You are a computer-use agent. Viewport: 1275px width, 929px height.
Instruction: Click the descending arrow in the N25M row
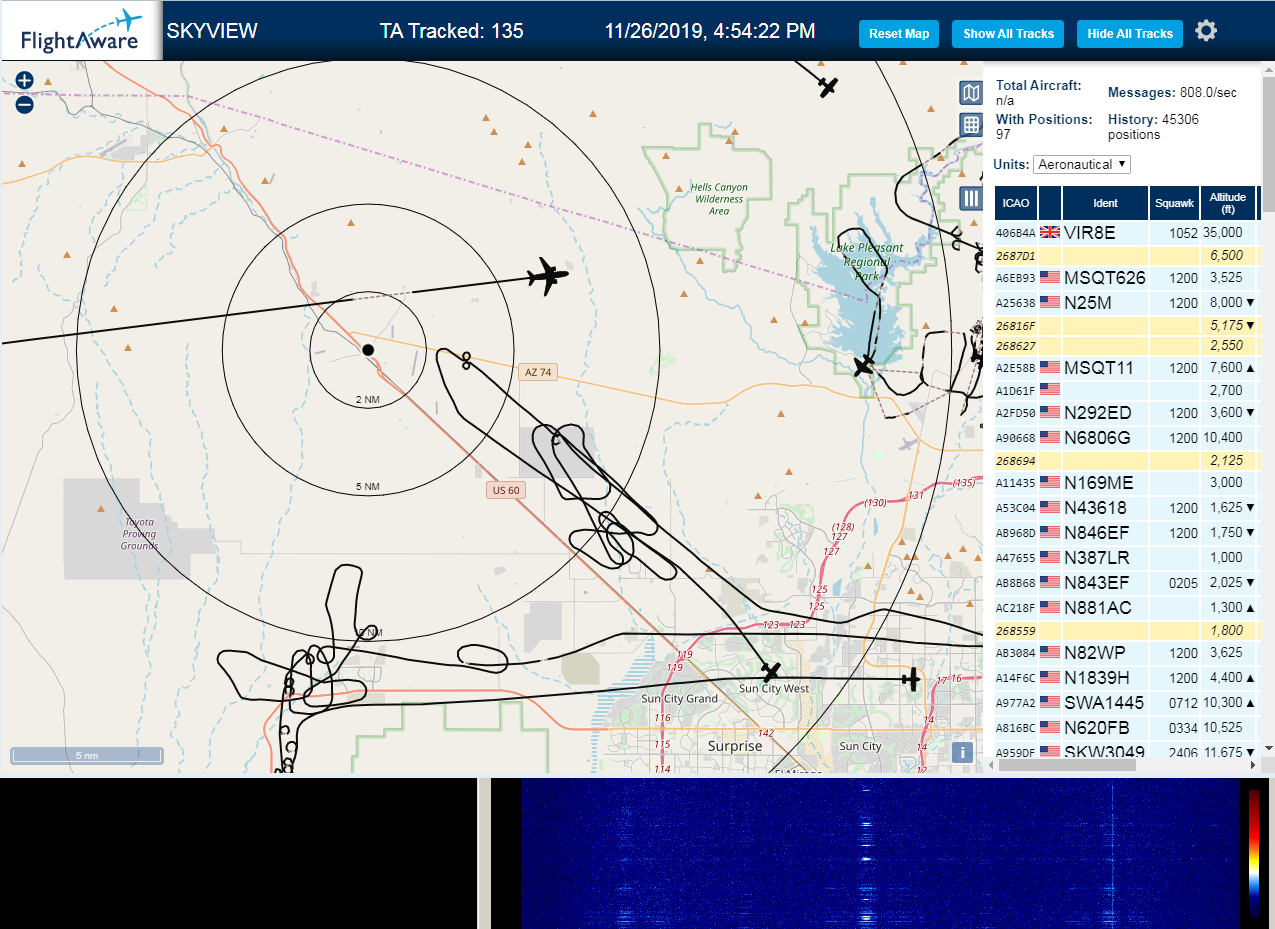coord(1250,302)
